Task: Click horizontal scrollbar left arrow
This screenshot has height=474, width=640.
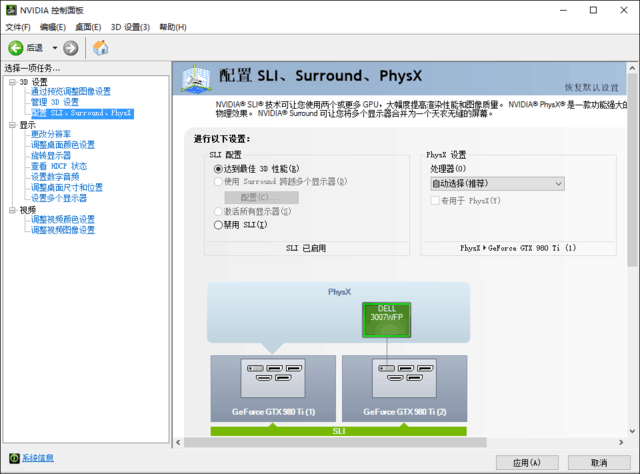Action: [178, 442]
